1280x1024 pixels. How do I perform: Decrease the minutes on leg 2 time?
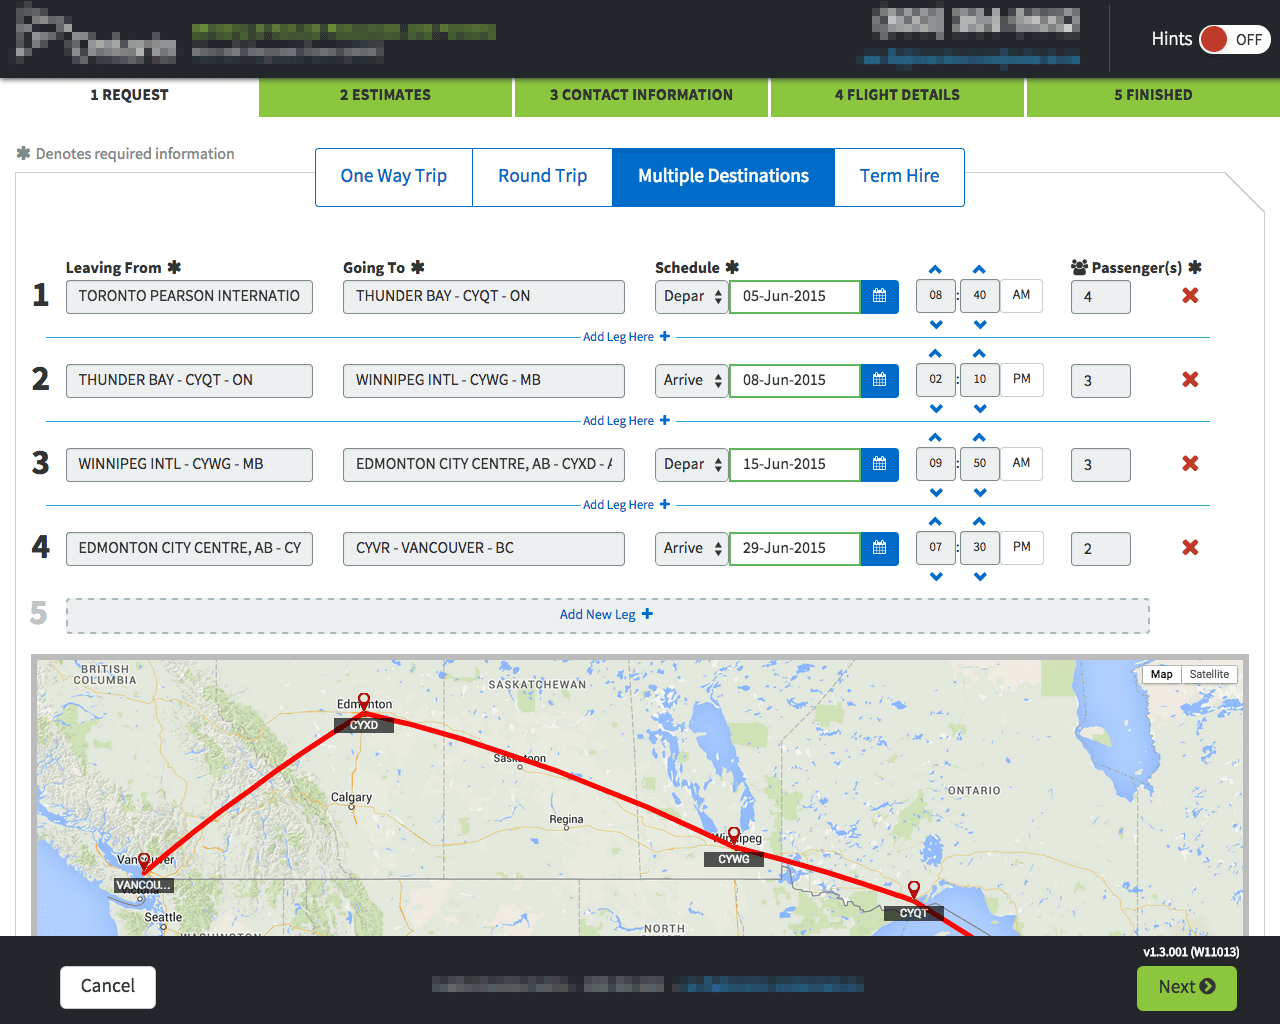point(980,408)
